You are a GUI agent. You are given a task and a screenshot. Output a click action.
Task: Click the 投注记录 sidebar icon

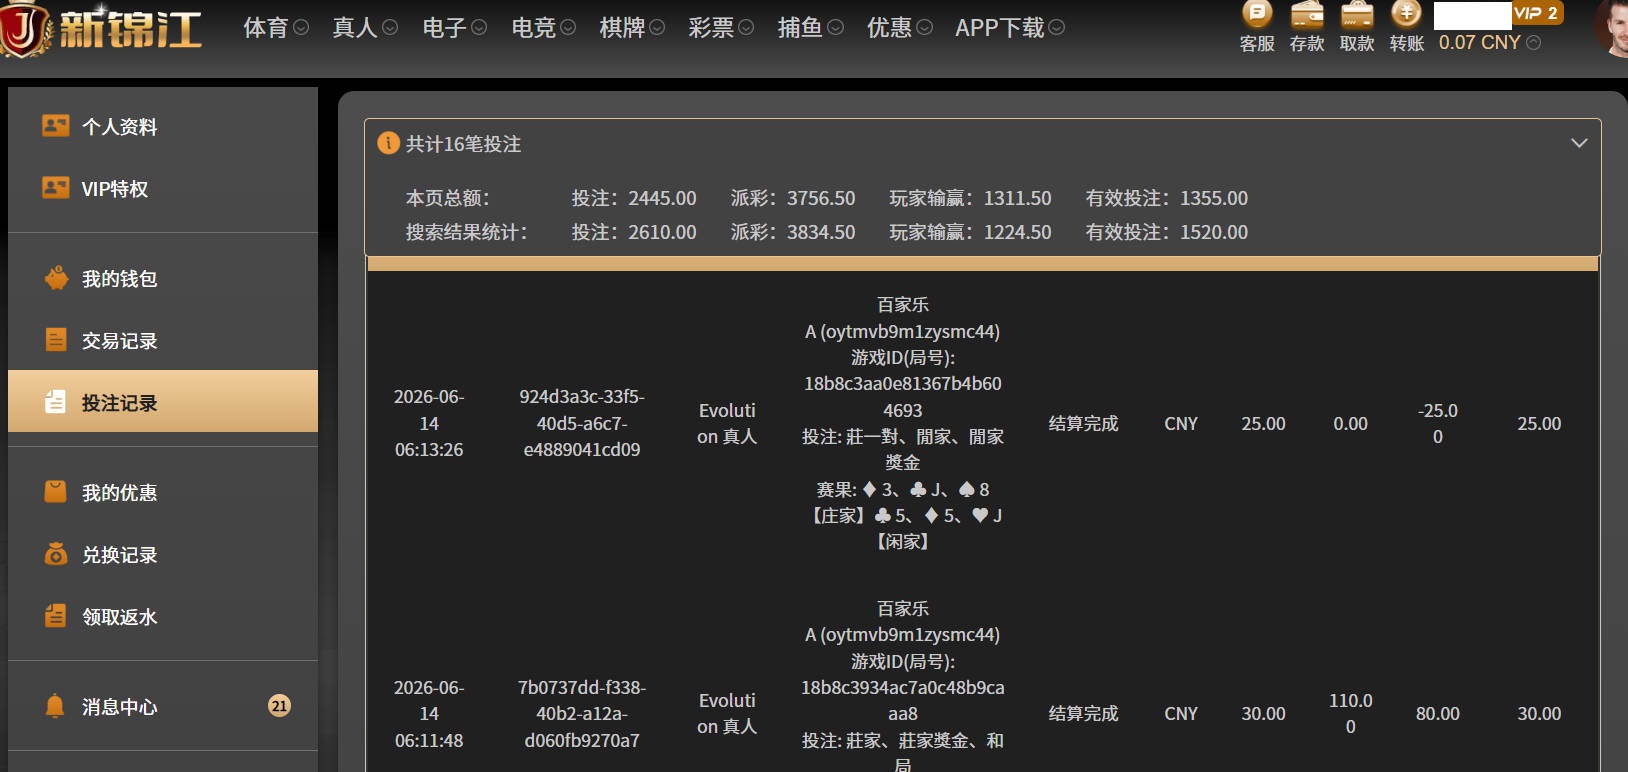coord(56,402)
